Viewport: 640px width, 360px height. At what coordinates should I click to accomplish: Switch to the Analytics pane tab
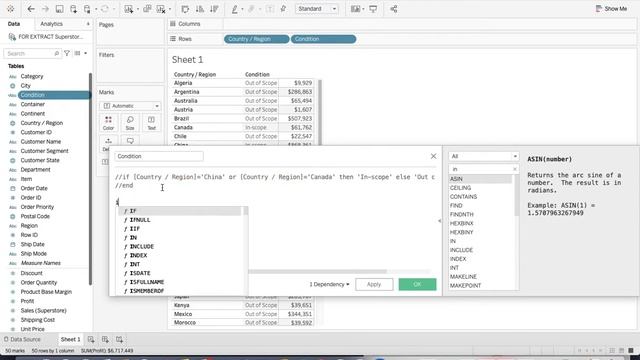tap(51, 24)
